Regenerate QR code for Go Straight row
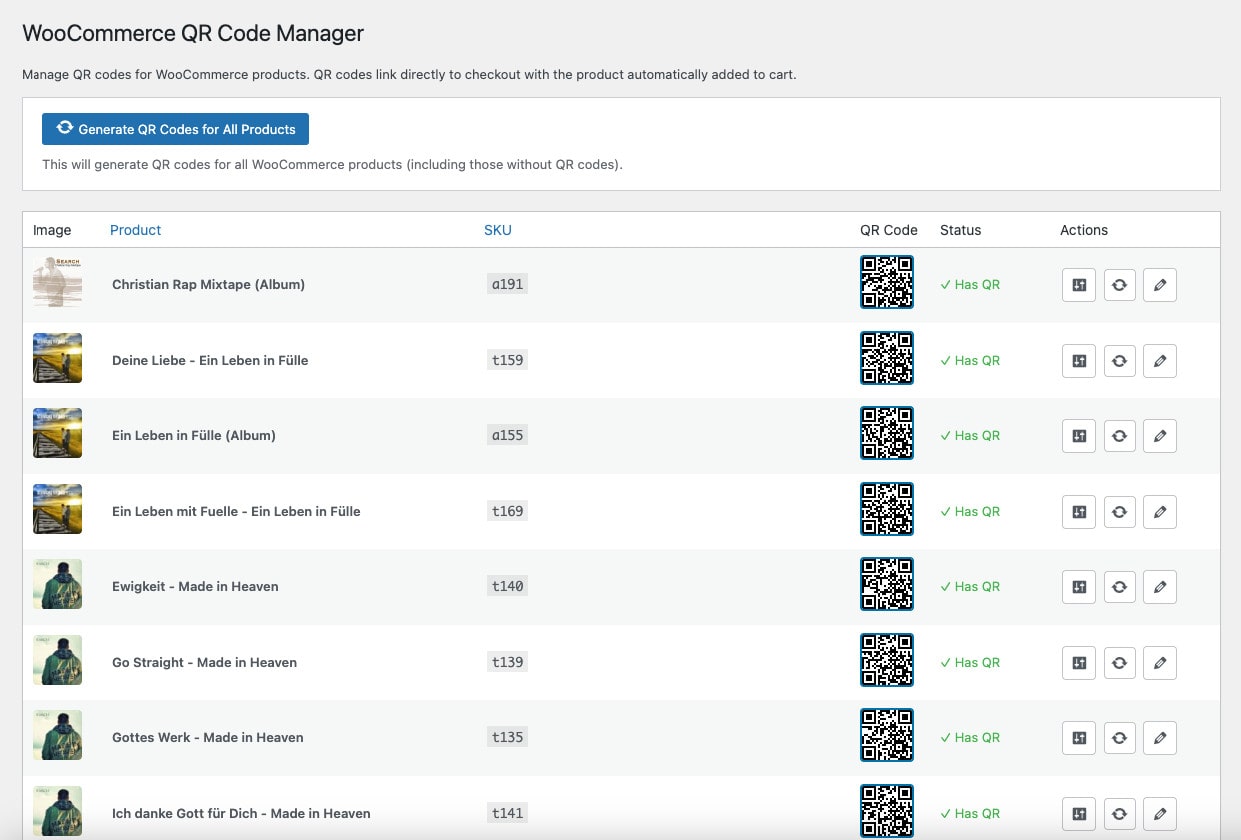Screen dimensions: 1241x840 pos(1119,663)
